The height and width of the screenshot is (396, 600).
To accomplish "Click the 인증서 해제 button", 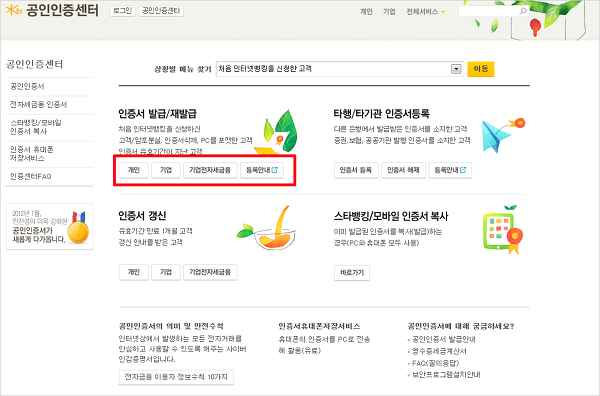I will (403, 170).
